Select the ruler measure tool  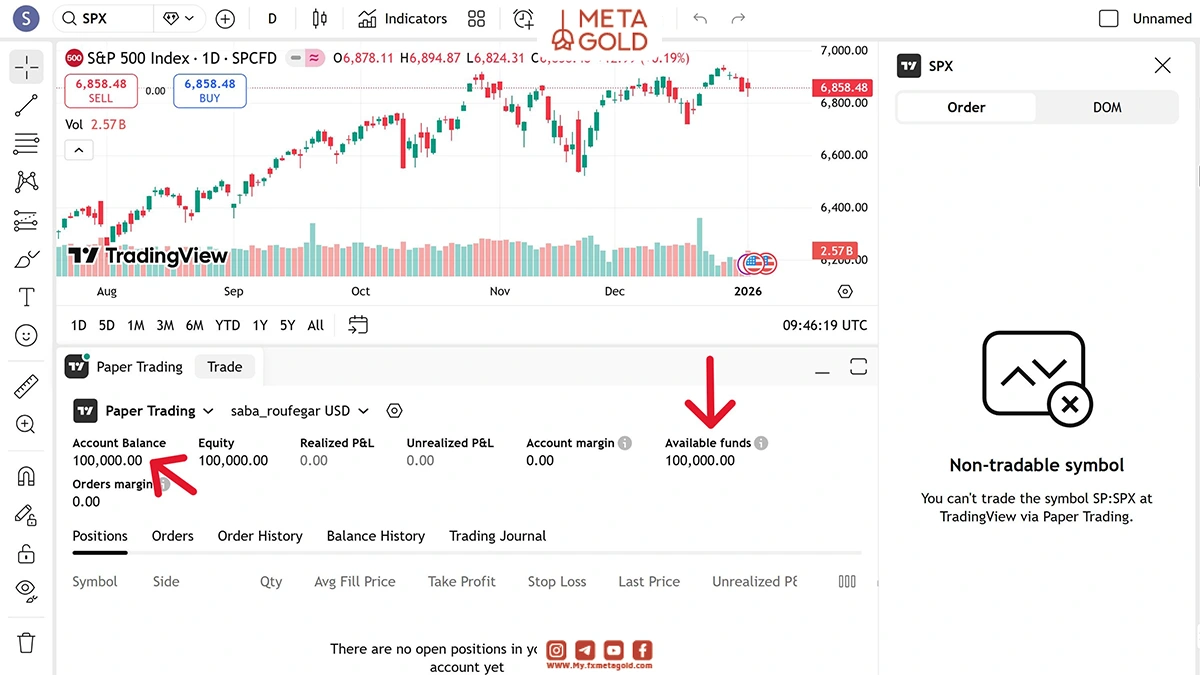click(26, 386)
